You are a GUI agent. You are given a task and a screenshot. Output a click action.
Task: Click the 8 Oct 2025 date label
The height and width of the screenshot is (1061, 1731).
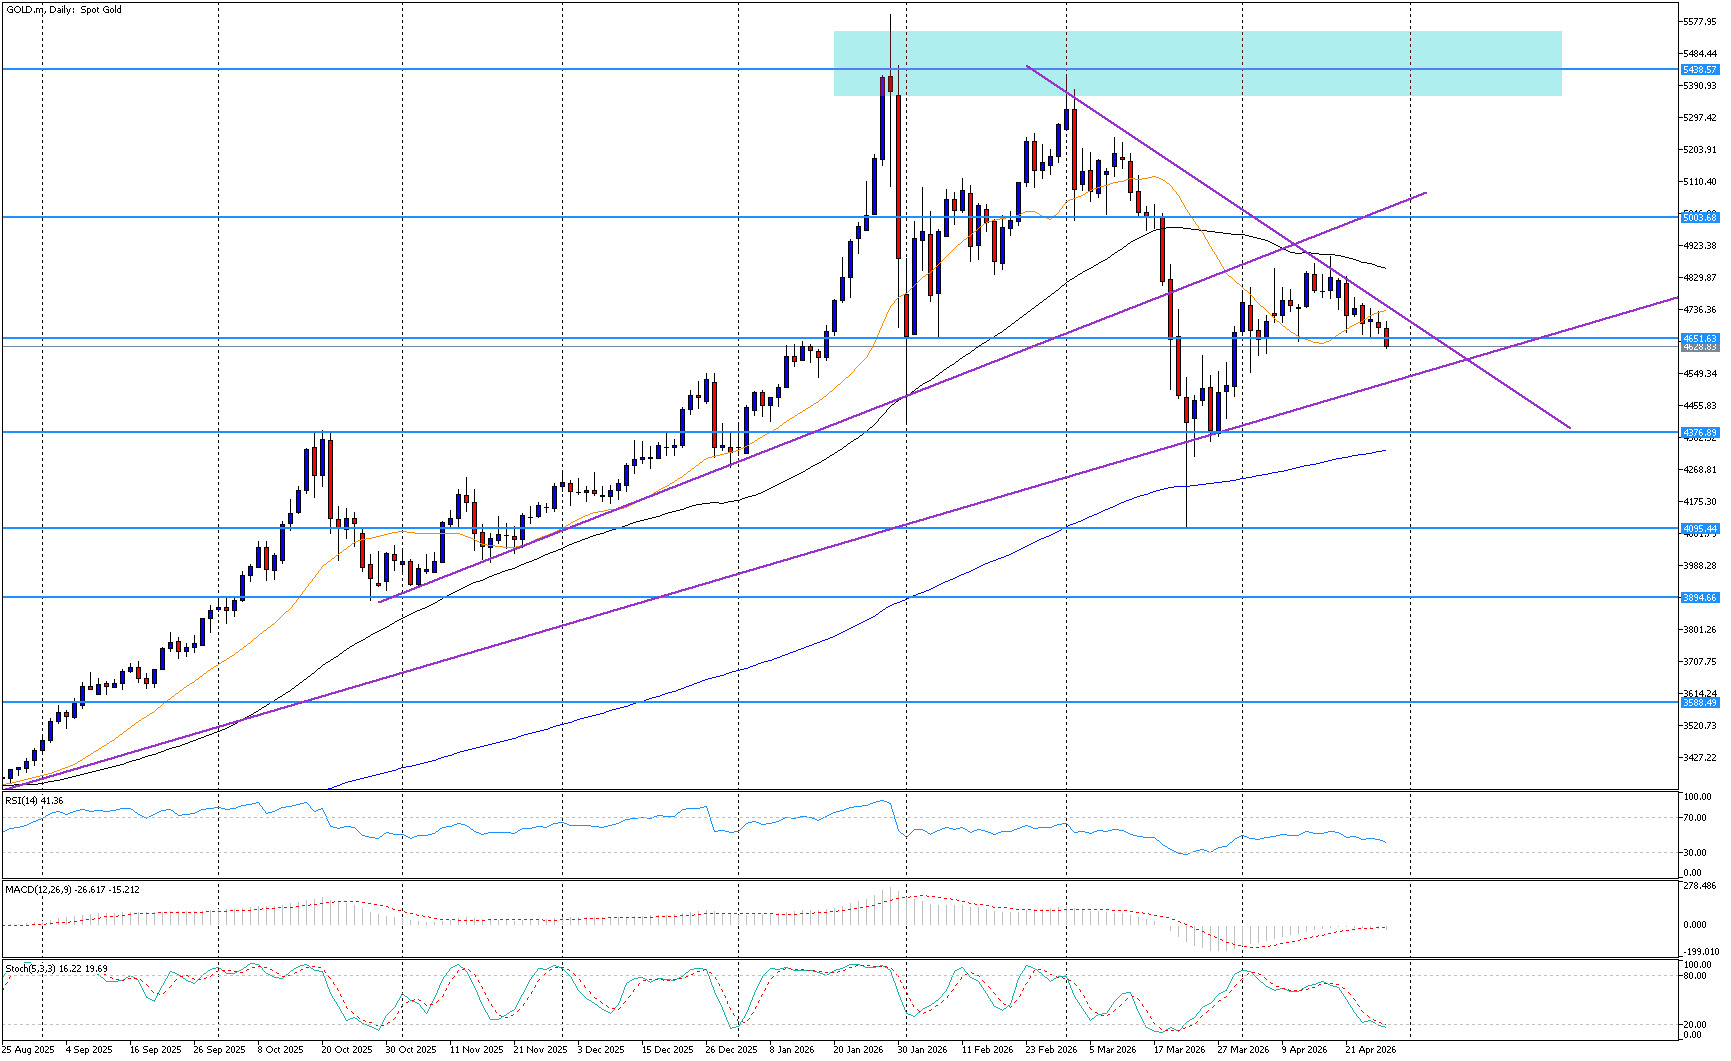280,1049
